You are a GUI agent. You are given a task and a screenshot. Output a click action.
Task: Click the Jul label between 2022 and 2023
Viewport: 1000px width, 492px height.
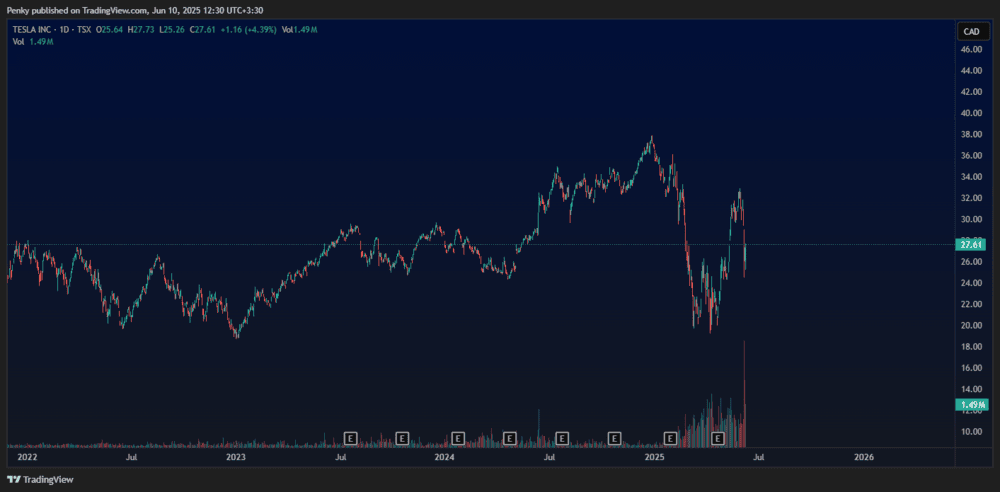[131, 457]
